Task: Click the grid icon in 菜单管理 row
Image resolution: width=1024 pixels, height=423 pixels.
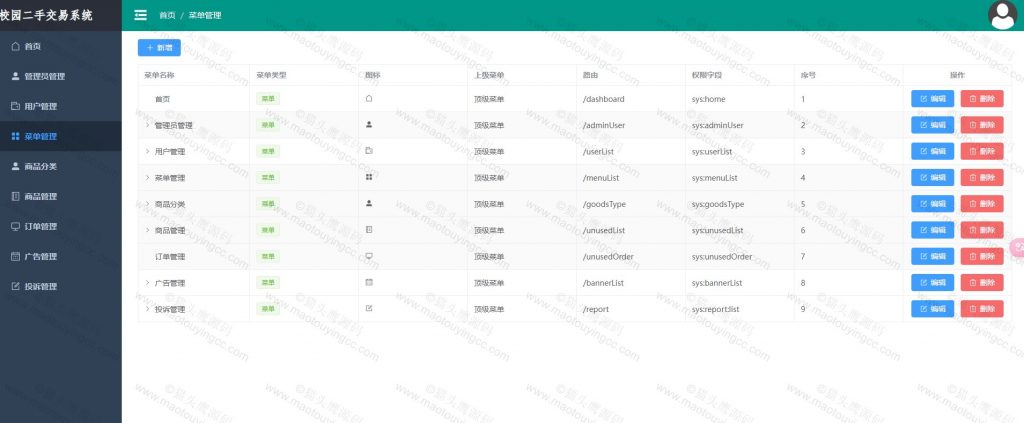Action: 369,177
